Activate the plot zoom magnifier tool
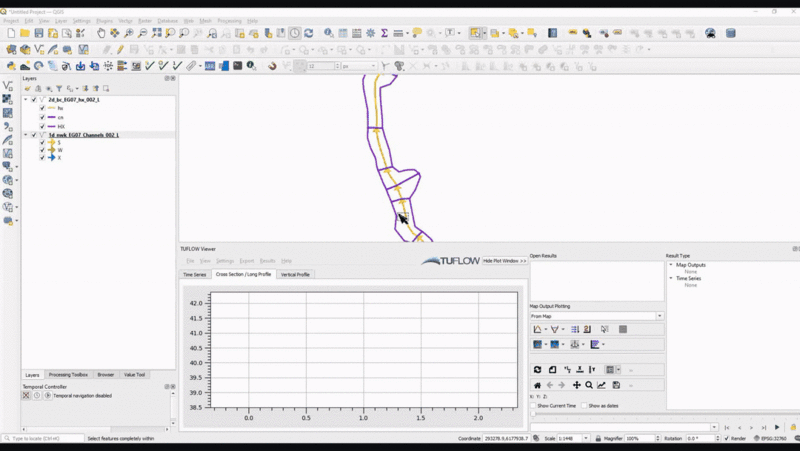Image resolution: width=800 pixels, height=451 pixels. click(589, 385)
